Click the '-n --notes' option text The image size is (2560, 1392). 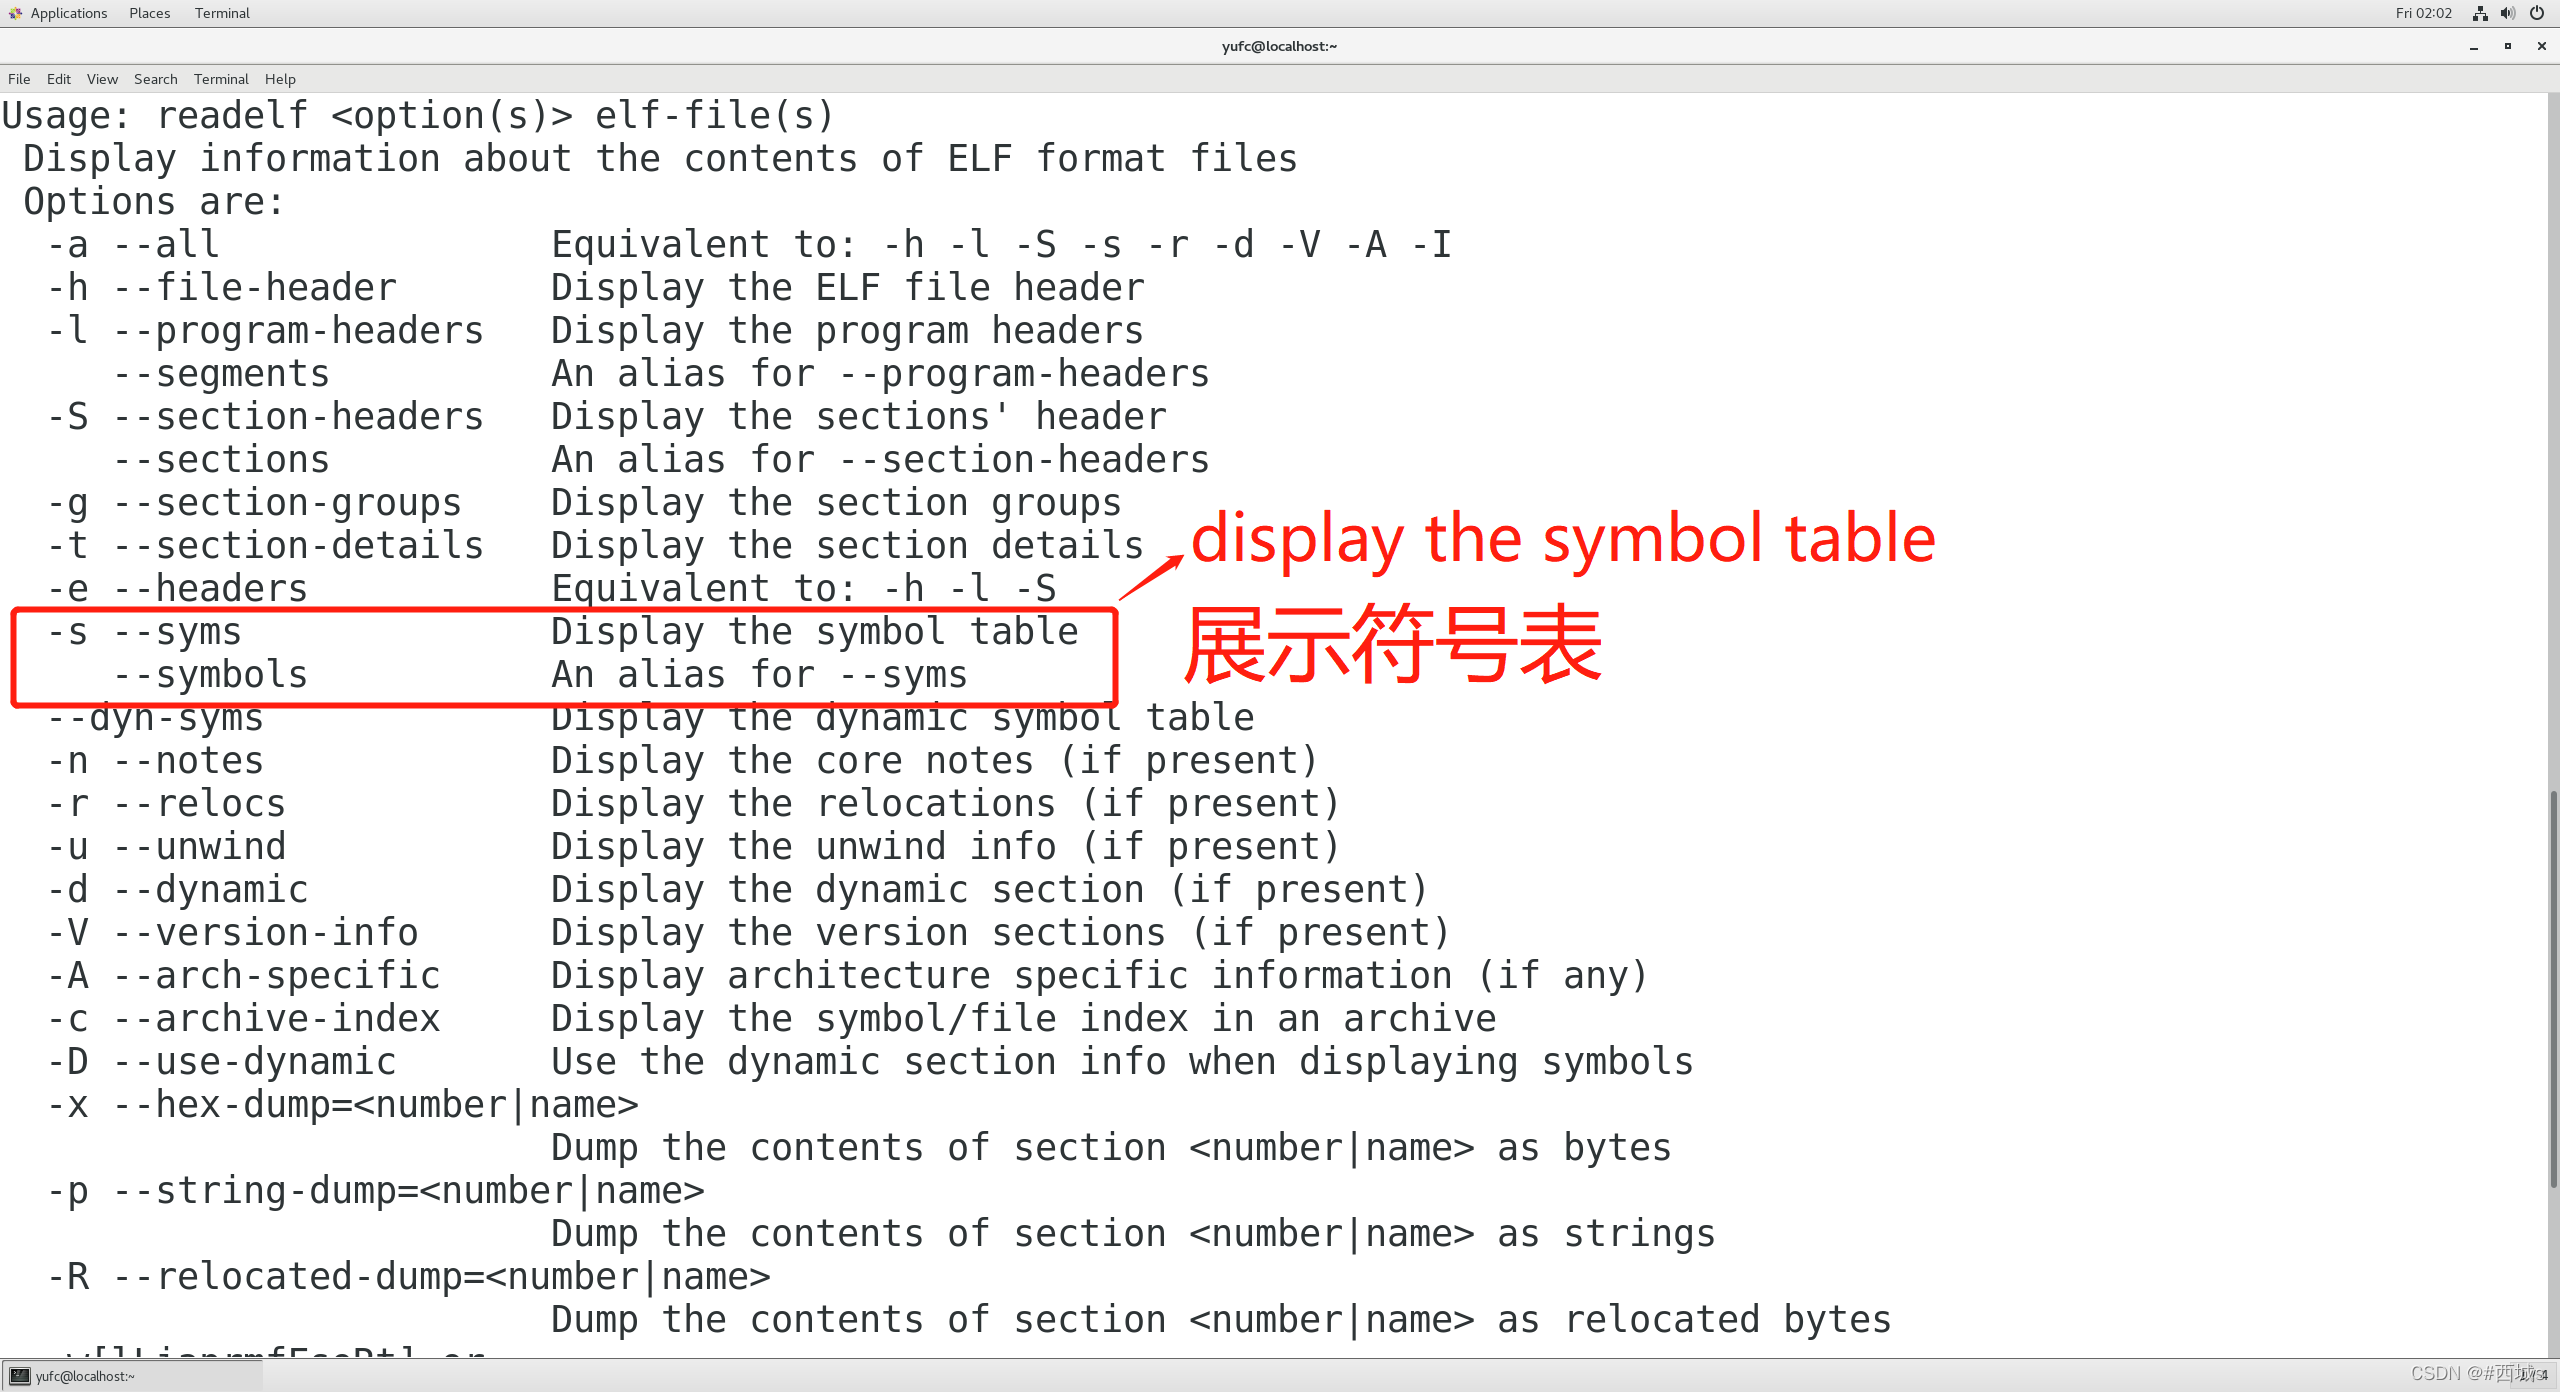click(x=155, y=761)
